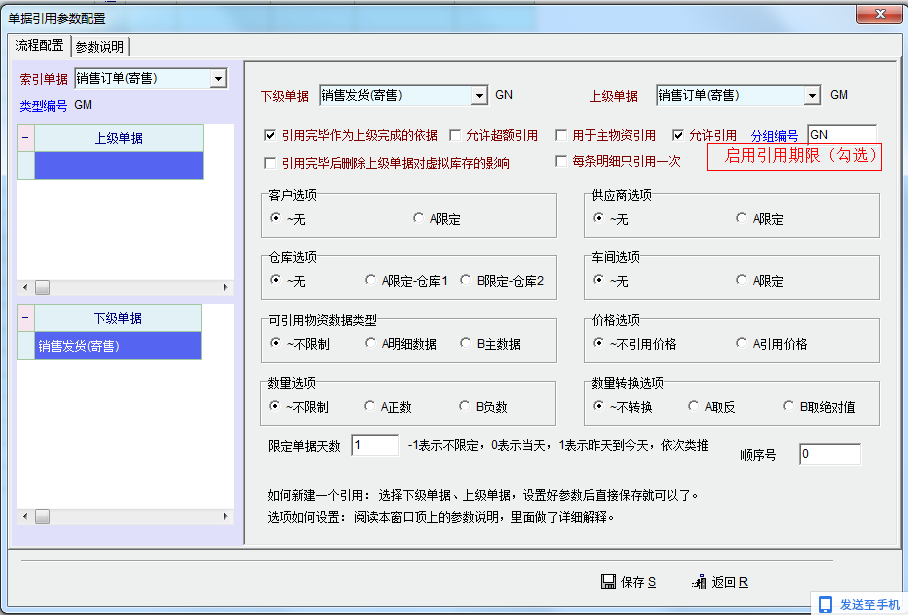Select the 流程配置 tab

(x=39, y=46)
